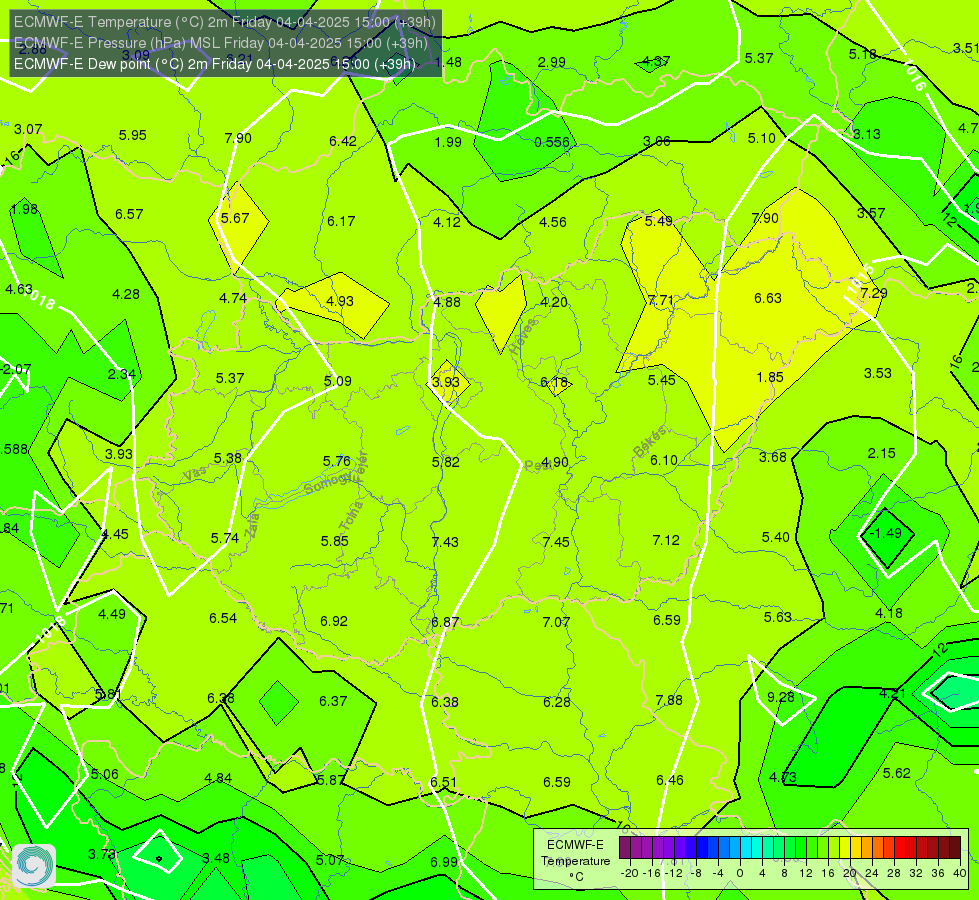Click the spiral weather logo icon

coord(34,865)
